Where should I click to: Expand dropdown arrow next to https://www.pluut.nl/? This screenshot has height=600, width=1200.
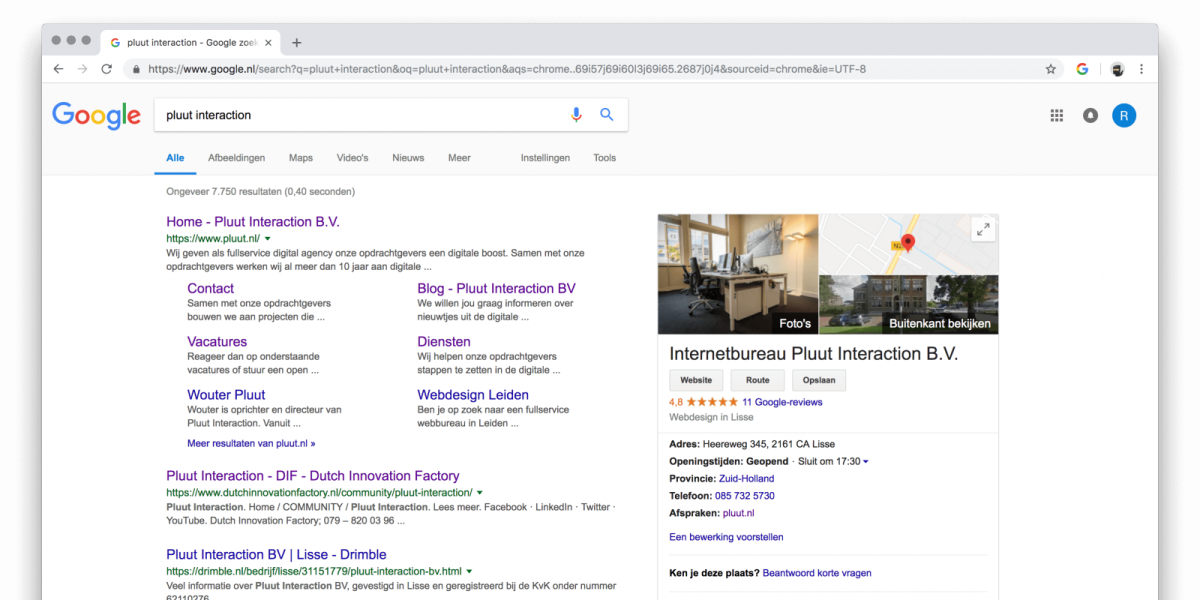click(x=268, y=239)
